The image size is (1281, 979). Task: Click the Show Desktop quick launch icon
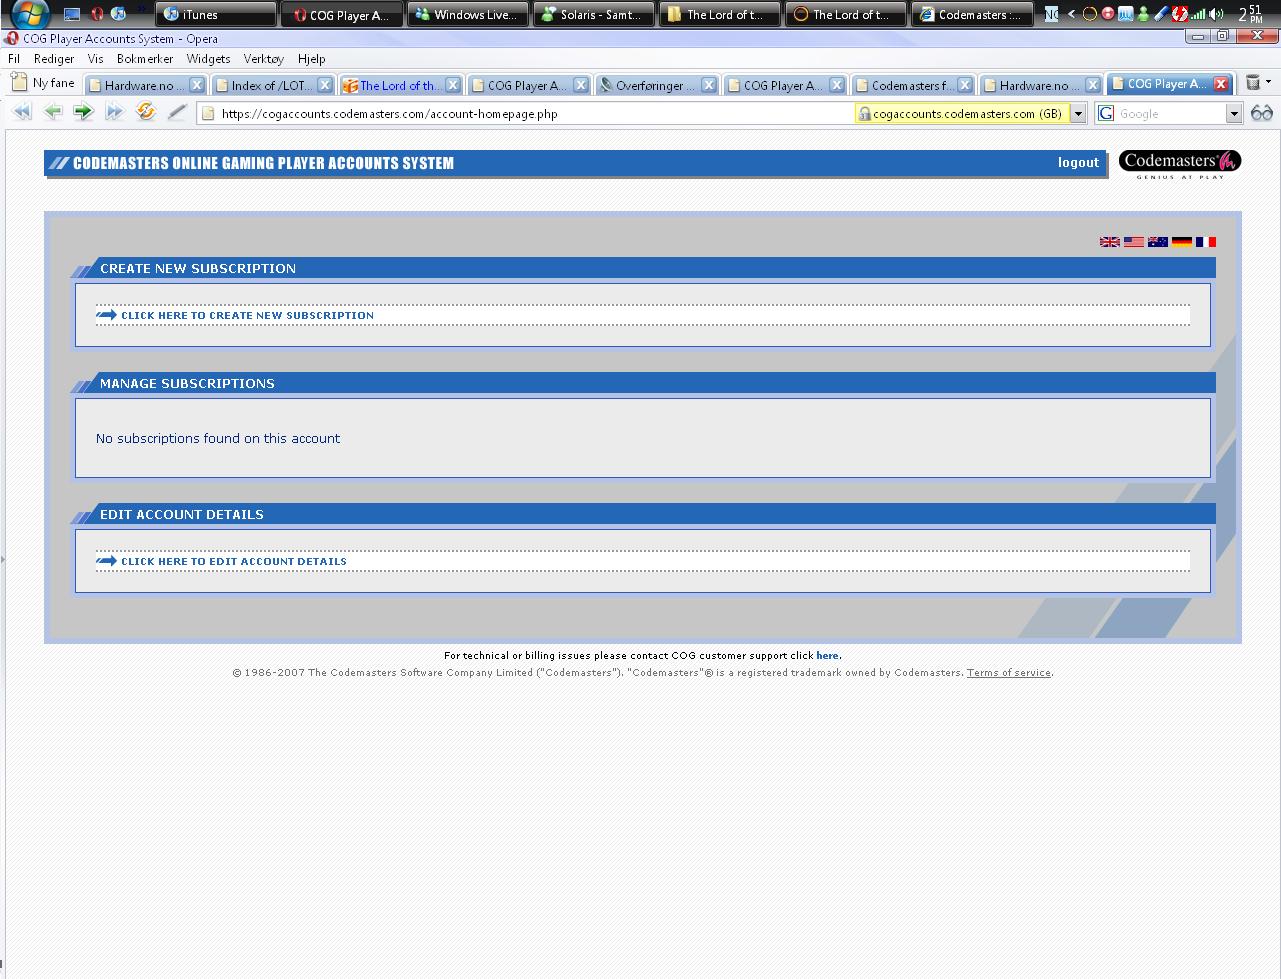click(x=72, y=14)
